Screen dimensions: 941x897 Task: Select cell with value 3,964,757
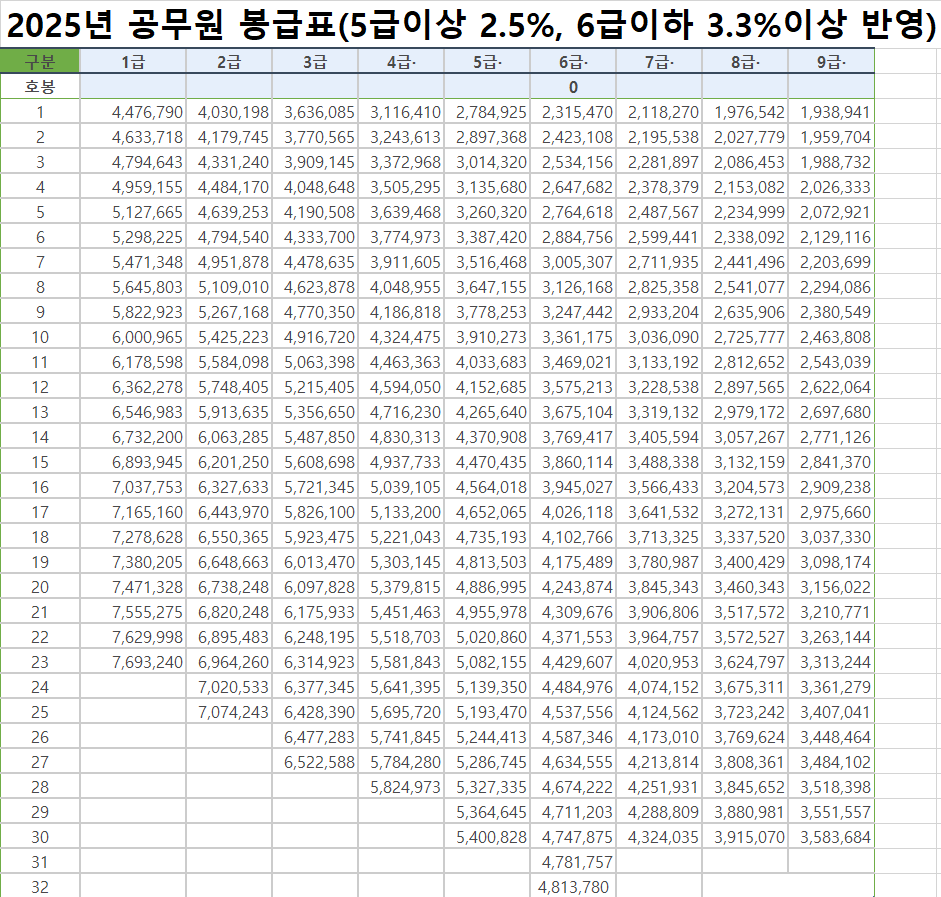[659, 637]
